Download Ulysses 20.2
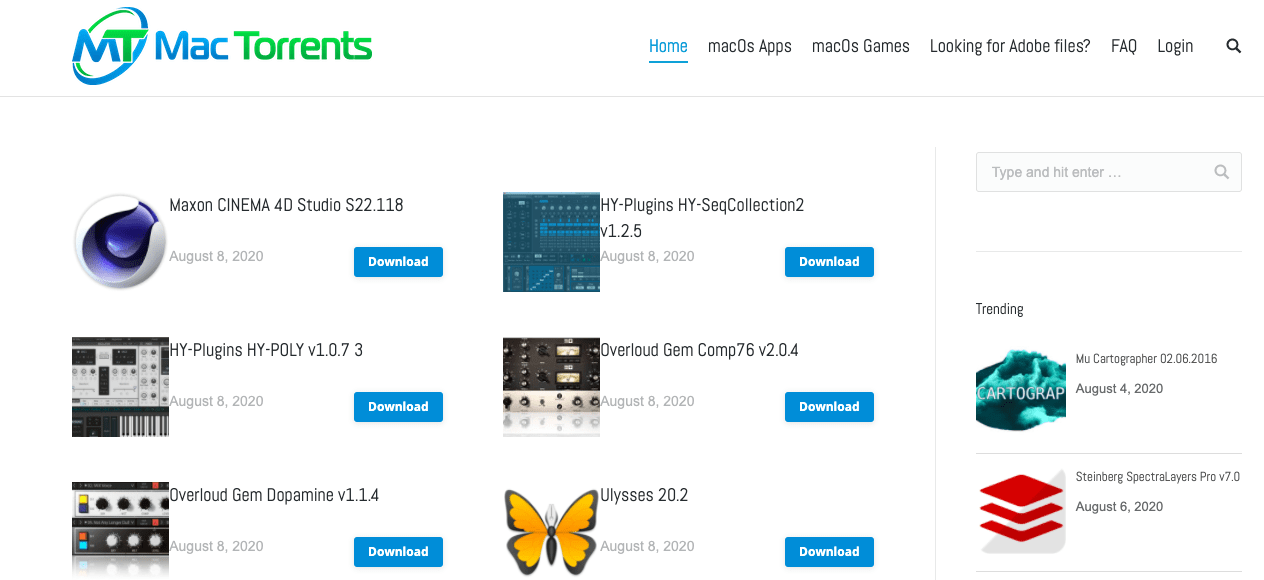The width and height of the screenshot is (1264, 580). point(829,552)
